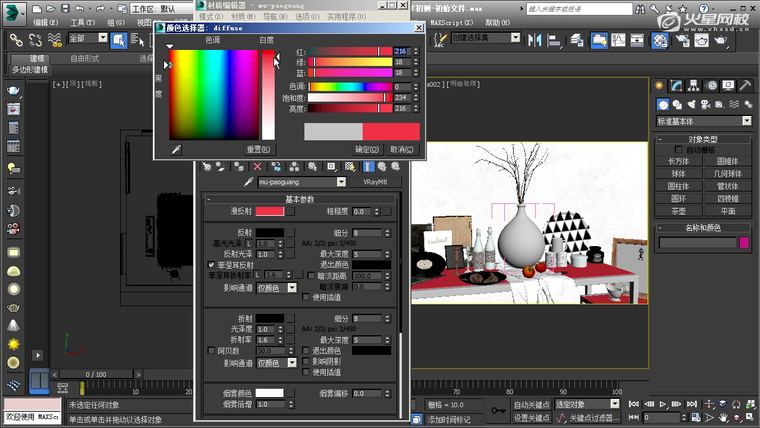This screenshot has height=428, width=760.
Task: Open the 标准基本体 dropdown
Action: click(745, 121)
